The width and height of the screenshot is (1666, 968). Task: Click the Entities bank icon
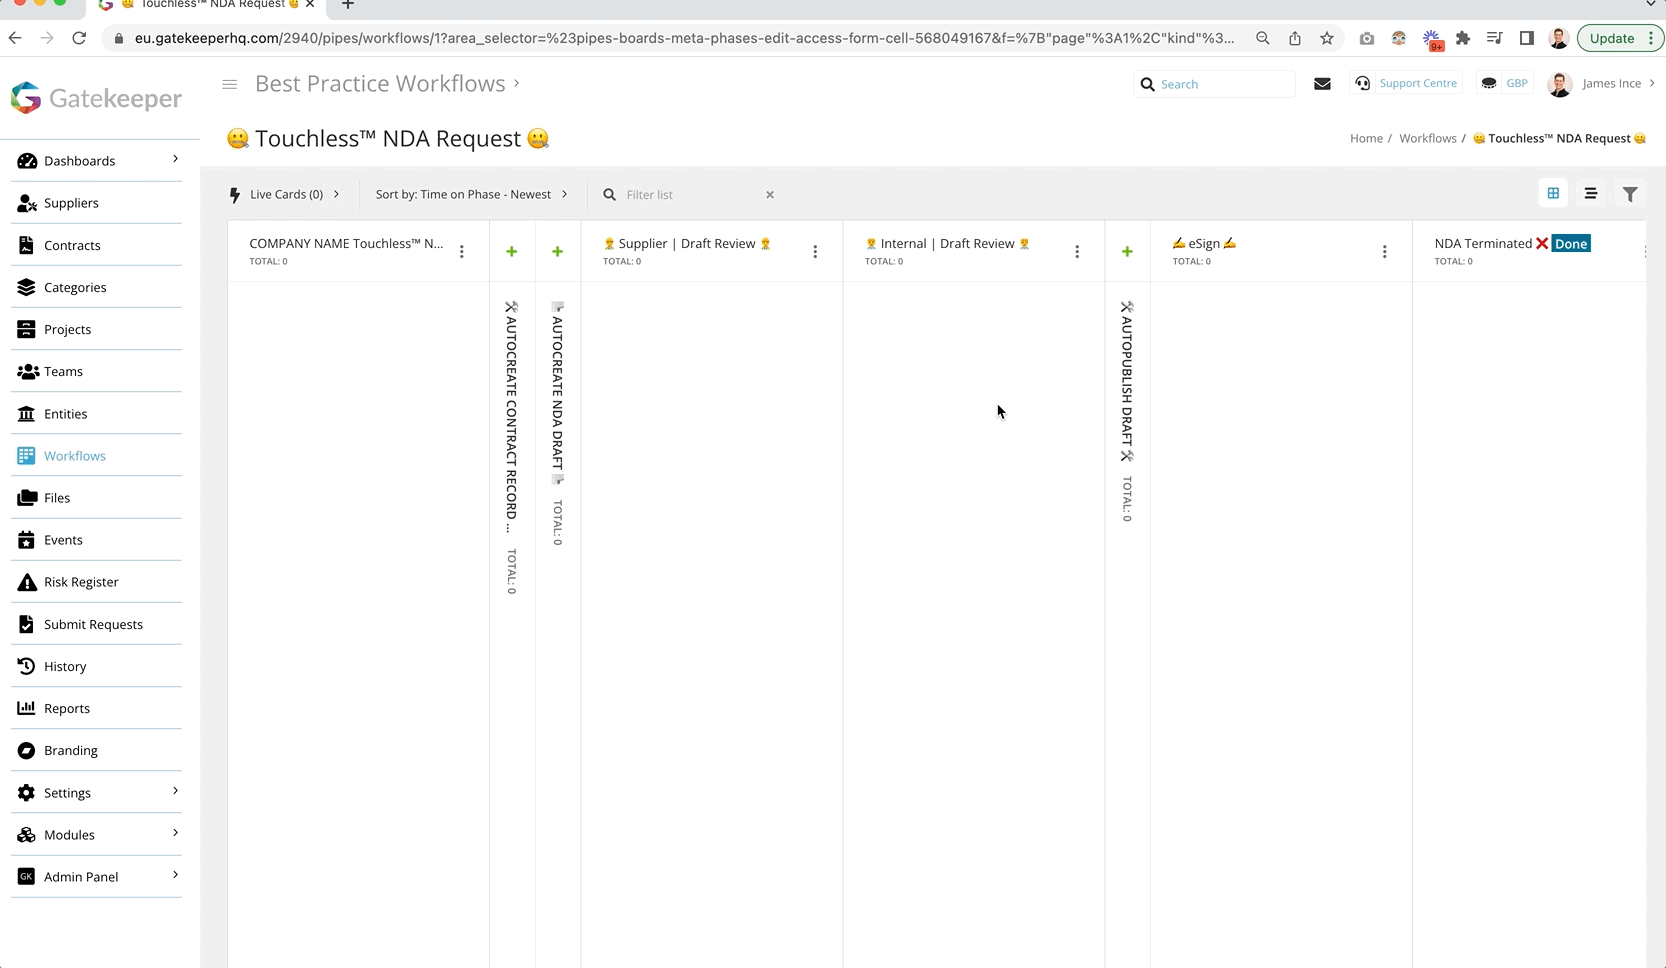pyautogui.click(x=27, y=413)
